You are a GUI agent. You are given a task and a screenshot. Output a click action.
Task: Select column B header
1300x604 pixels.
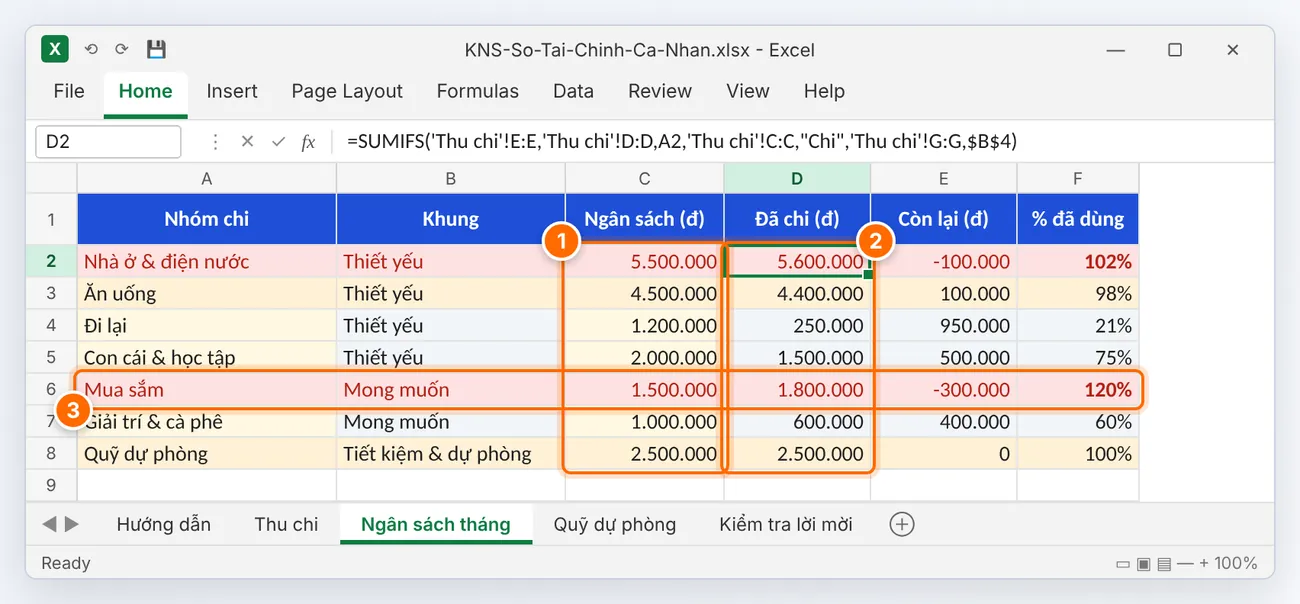tap(451, 179)
